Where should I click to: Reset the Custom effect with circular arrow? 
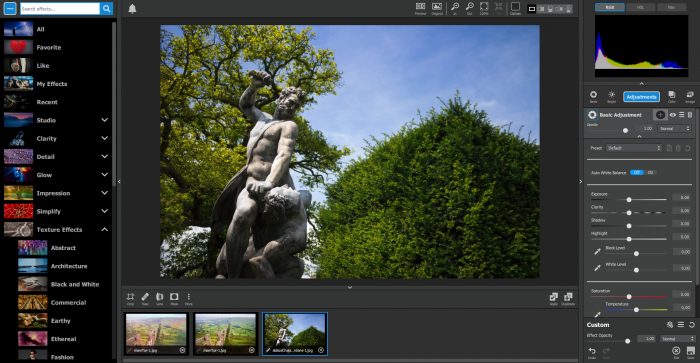click(692, 325)
